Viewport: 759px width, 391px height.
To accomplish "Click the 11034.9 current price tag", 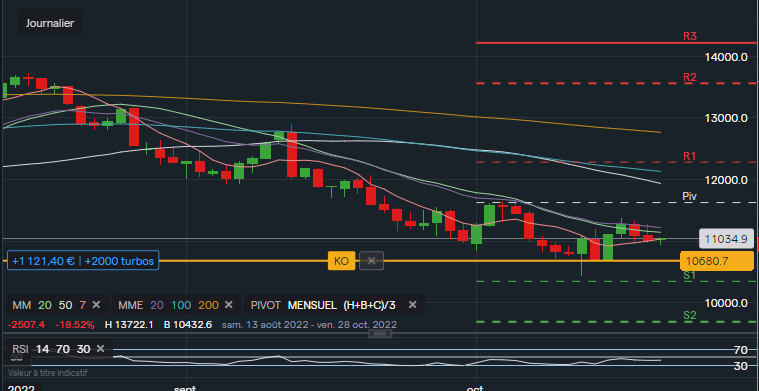I will (x=726, y=239).
